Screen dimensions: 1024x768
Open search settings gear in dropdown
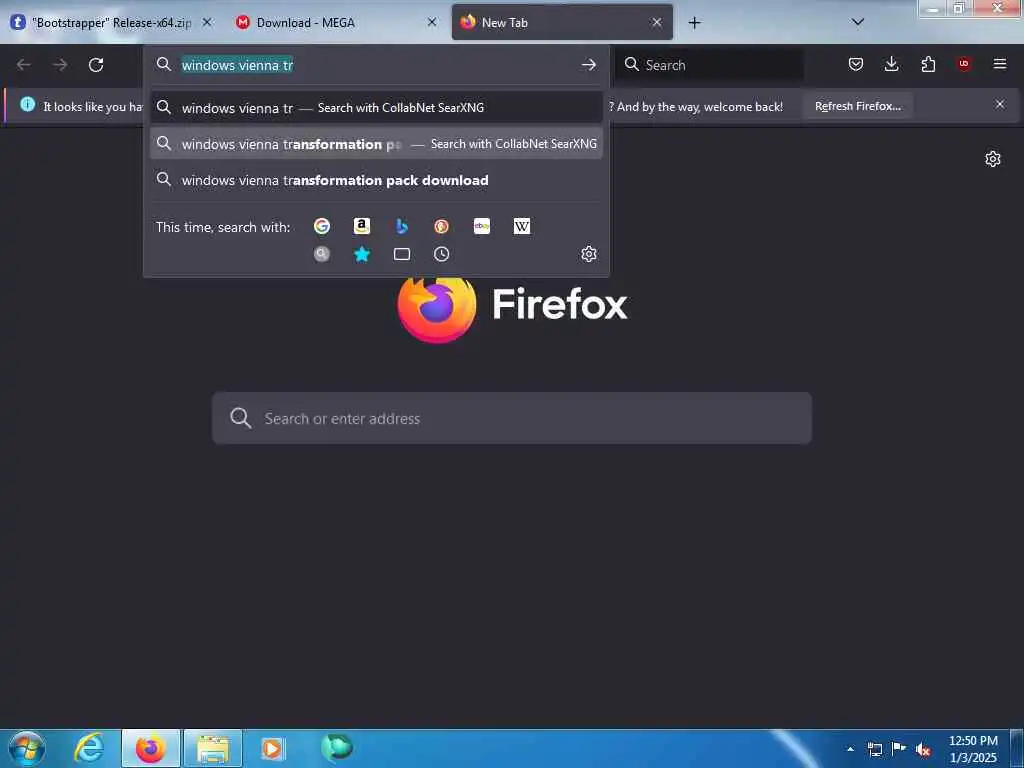click(588, 254)
